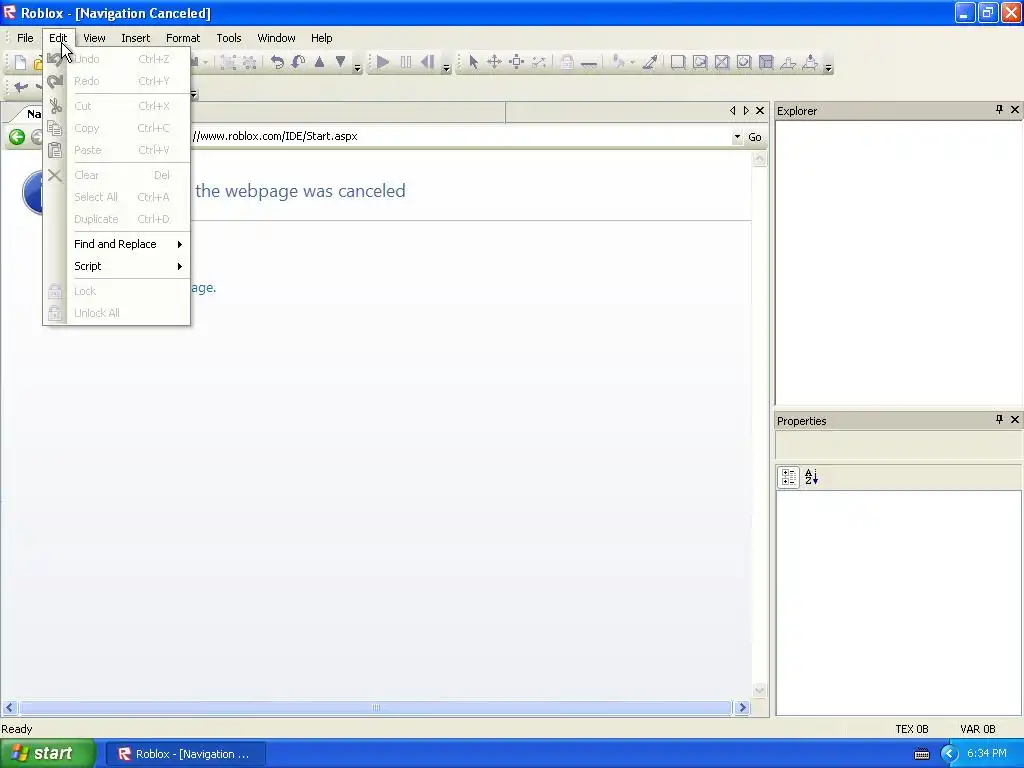
Task: Click the address bar URL field
Action: [460, 136]
